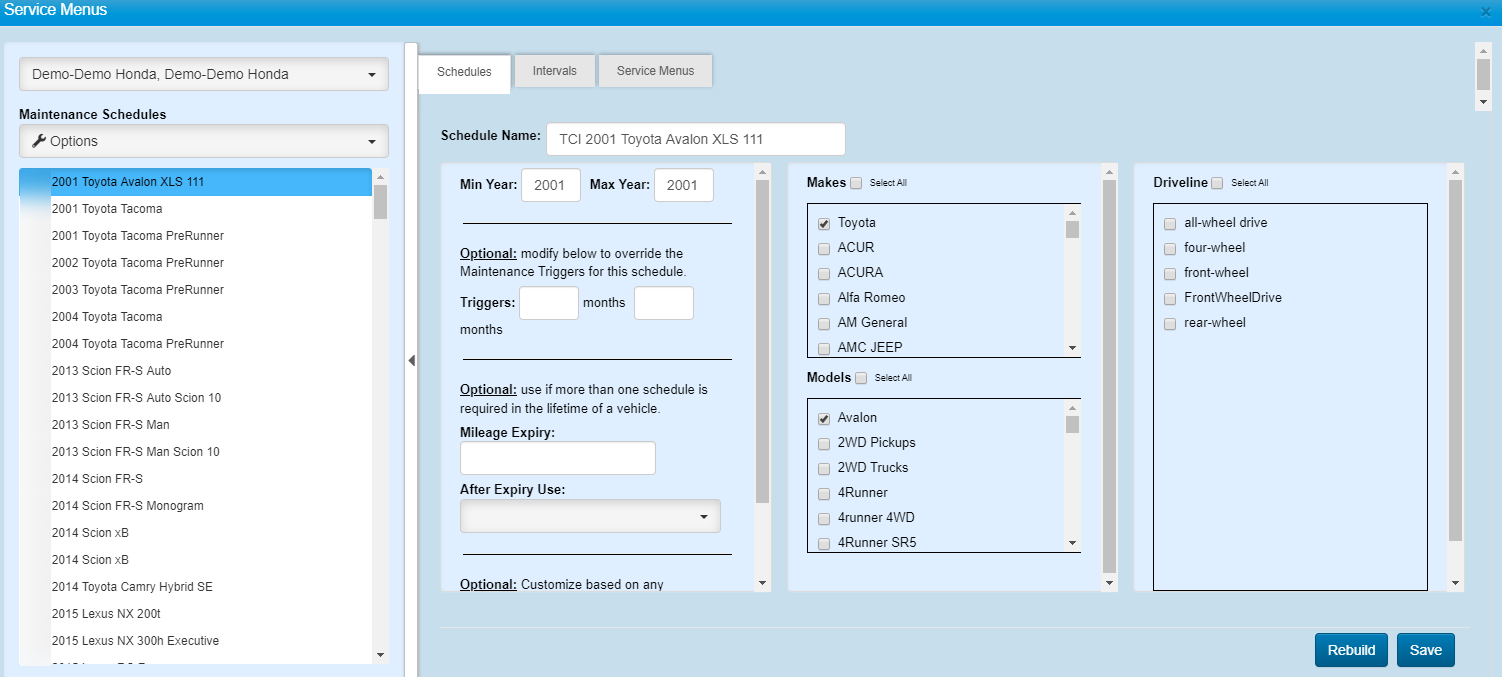This screenshot has height=677, width=1502.
Task: Check the Makes Select All checkbox
Action: (856, 183)
